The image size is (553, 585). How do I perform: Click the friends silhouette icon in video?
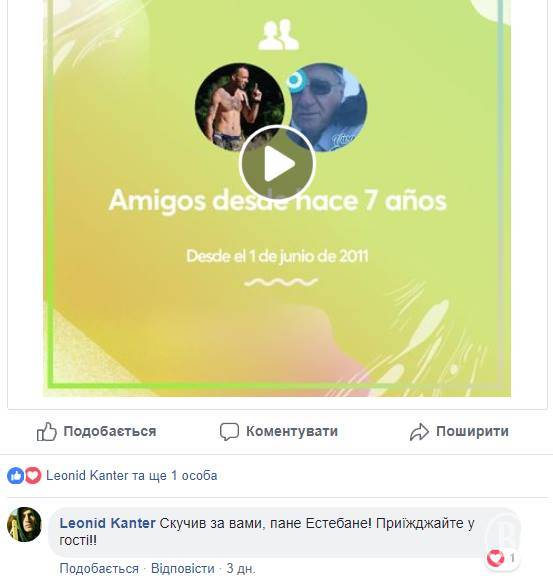tap(278, 35)
